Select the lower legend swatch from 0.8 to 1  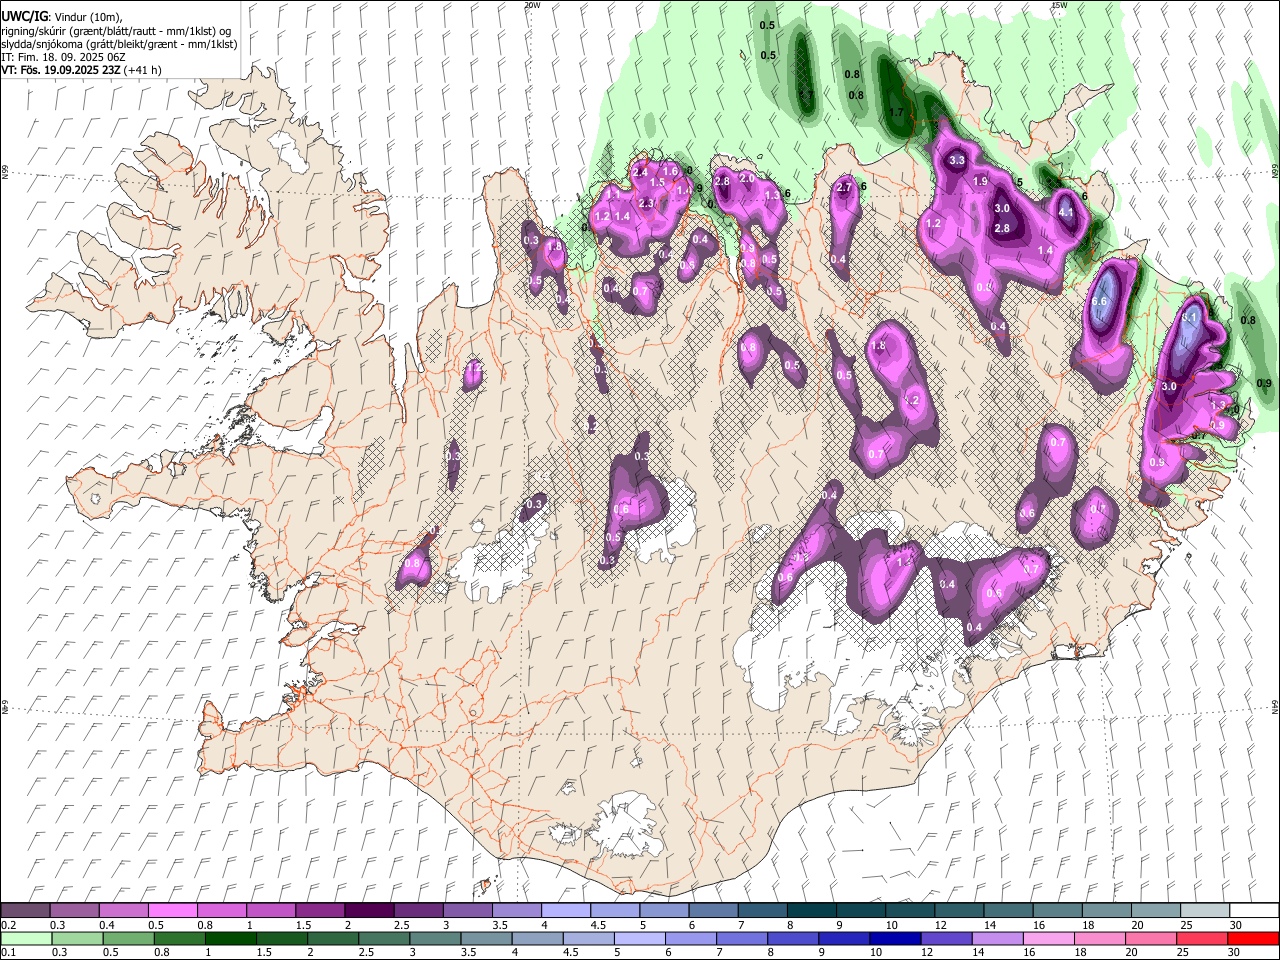[179, 938]
